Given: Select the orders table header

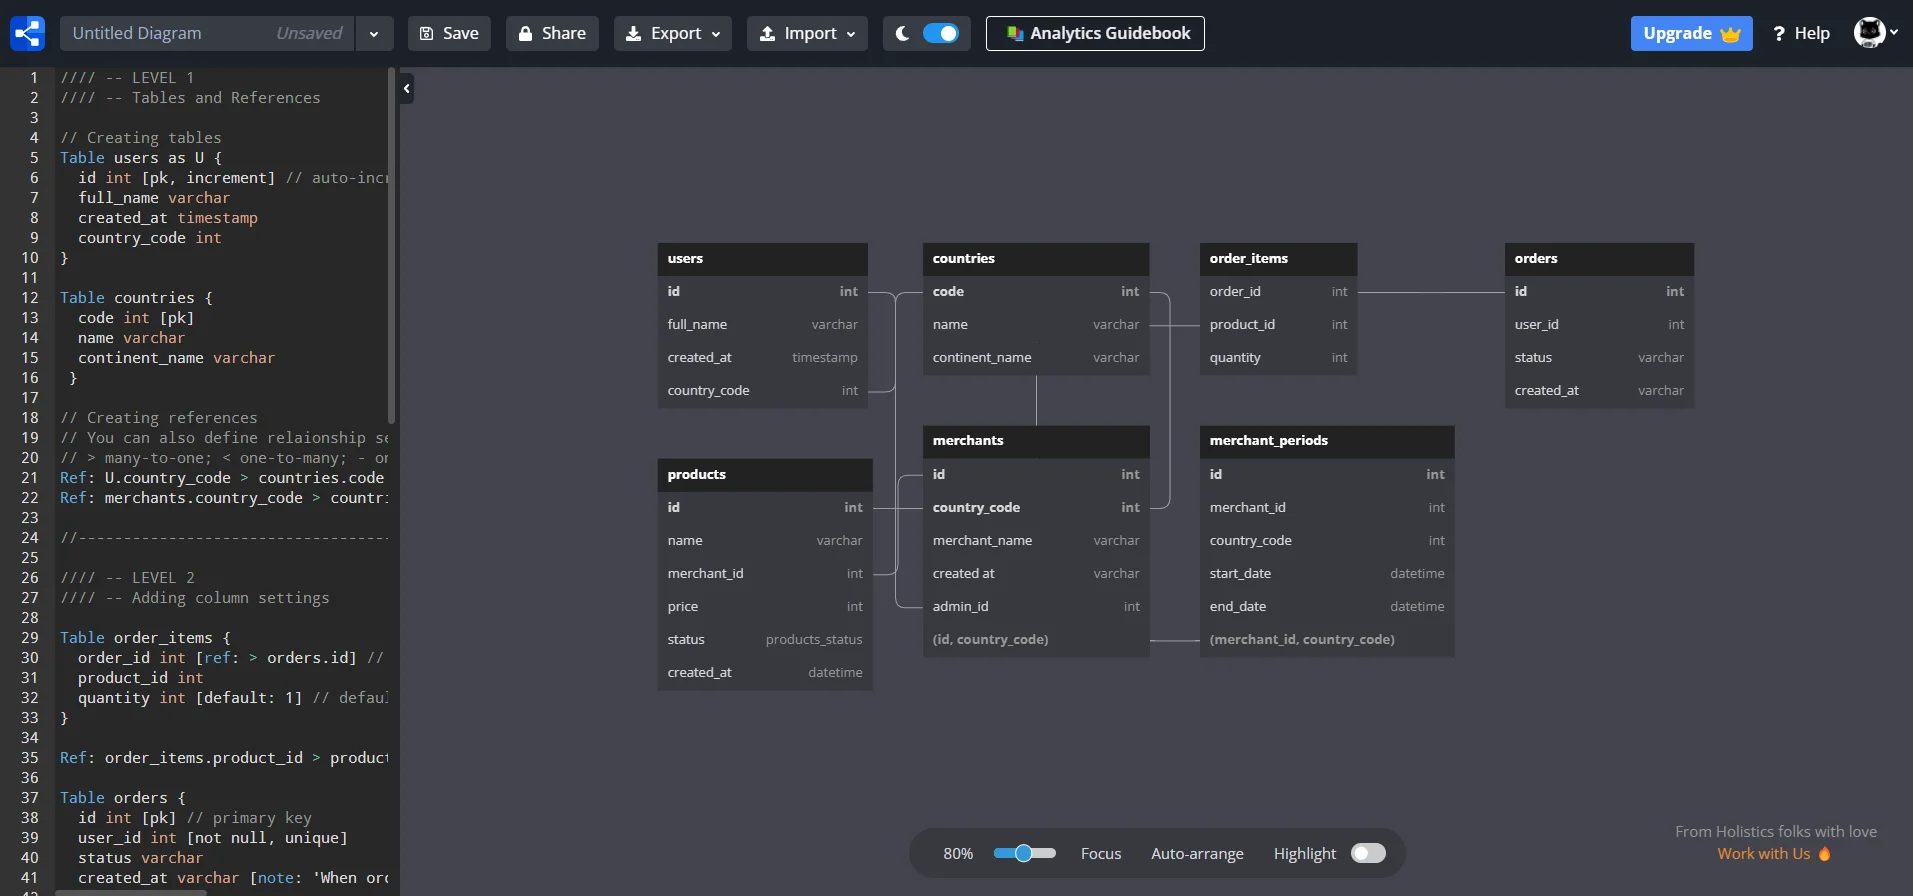Looking at the screenshot, I should tap(1599, 258).
